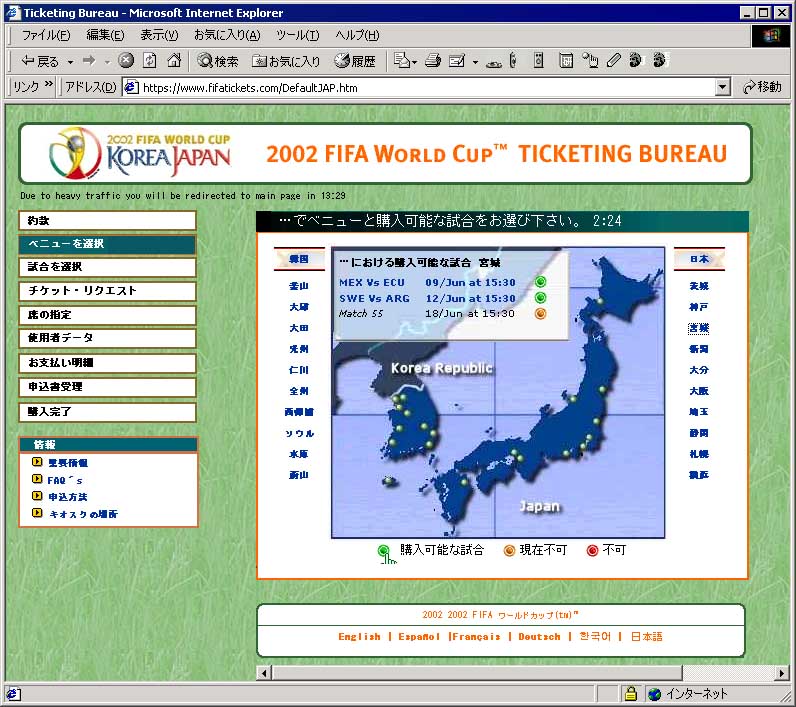The image size is (796, 707).
Task: Select the 申込書受理 sidebar step
Action: pyautogui.click(x=107, y=387)
